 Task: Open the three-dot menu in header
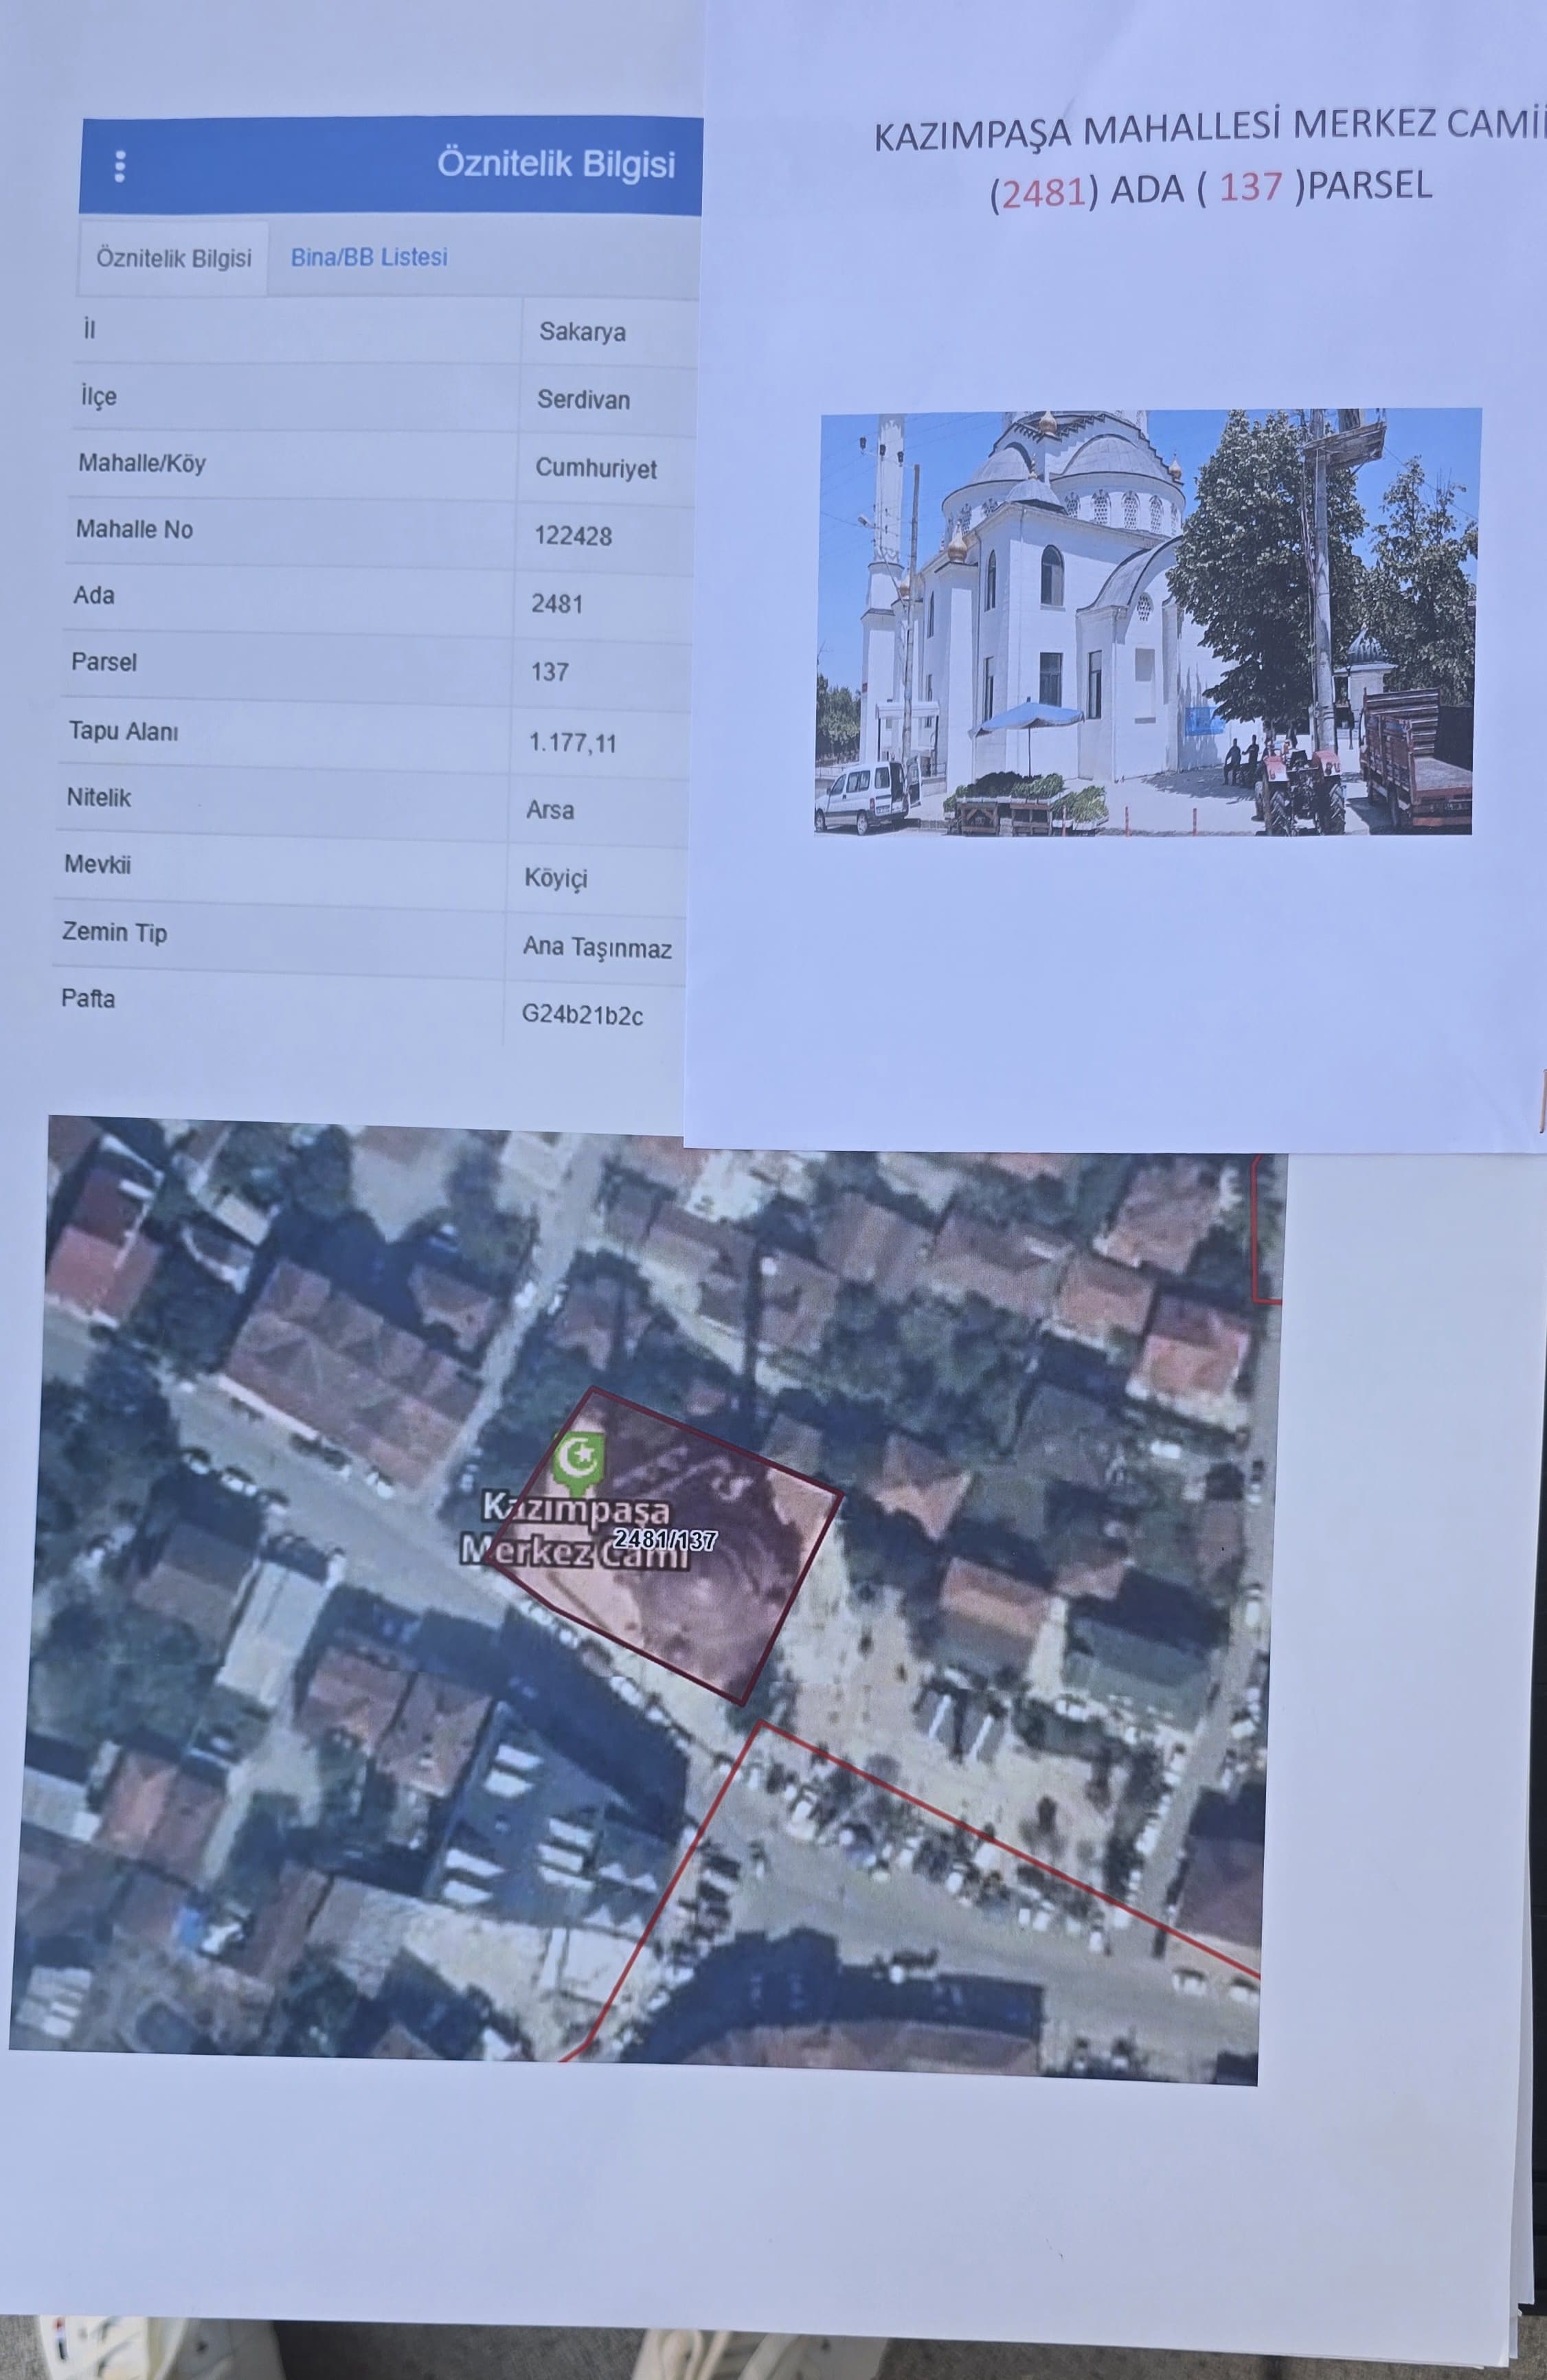[x=120, y=166]
